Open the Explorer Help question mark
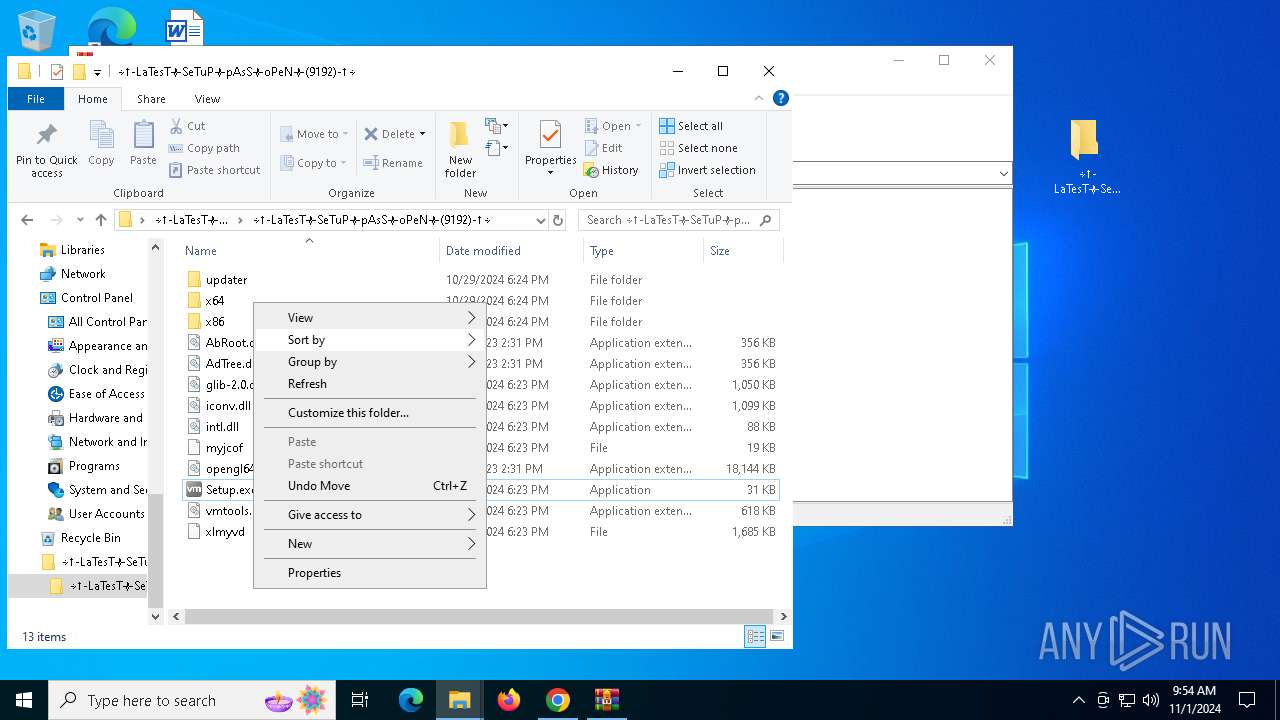 pyautogui.click(x=781, y=98)
